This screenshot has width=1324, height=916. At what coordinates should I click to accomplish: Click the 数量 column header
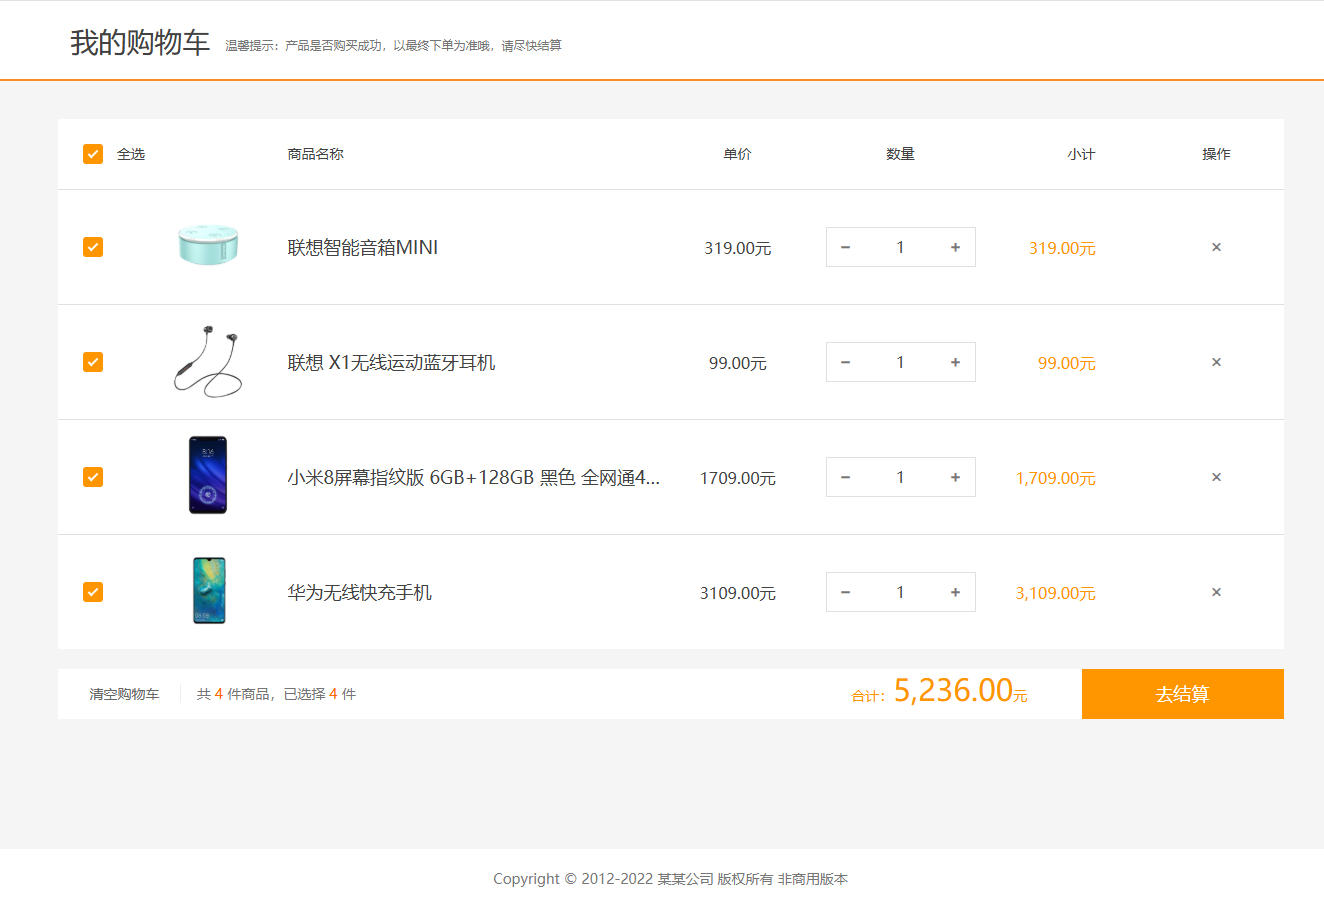(x=900, y=154)
